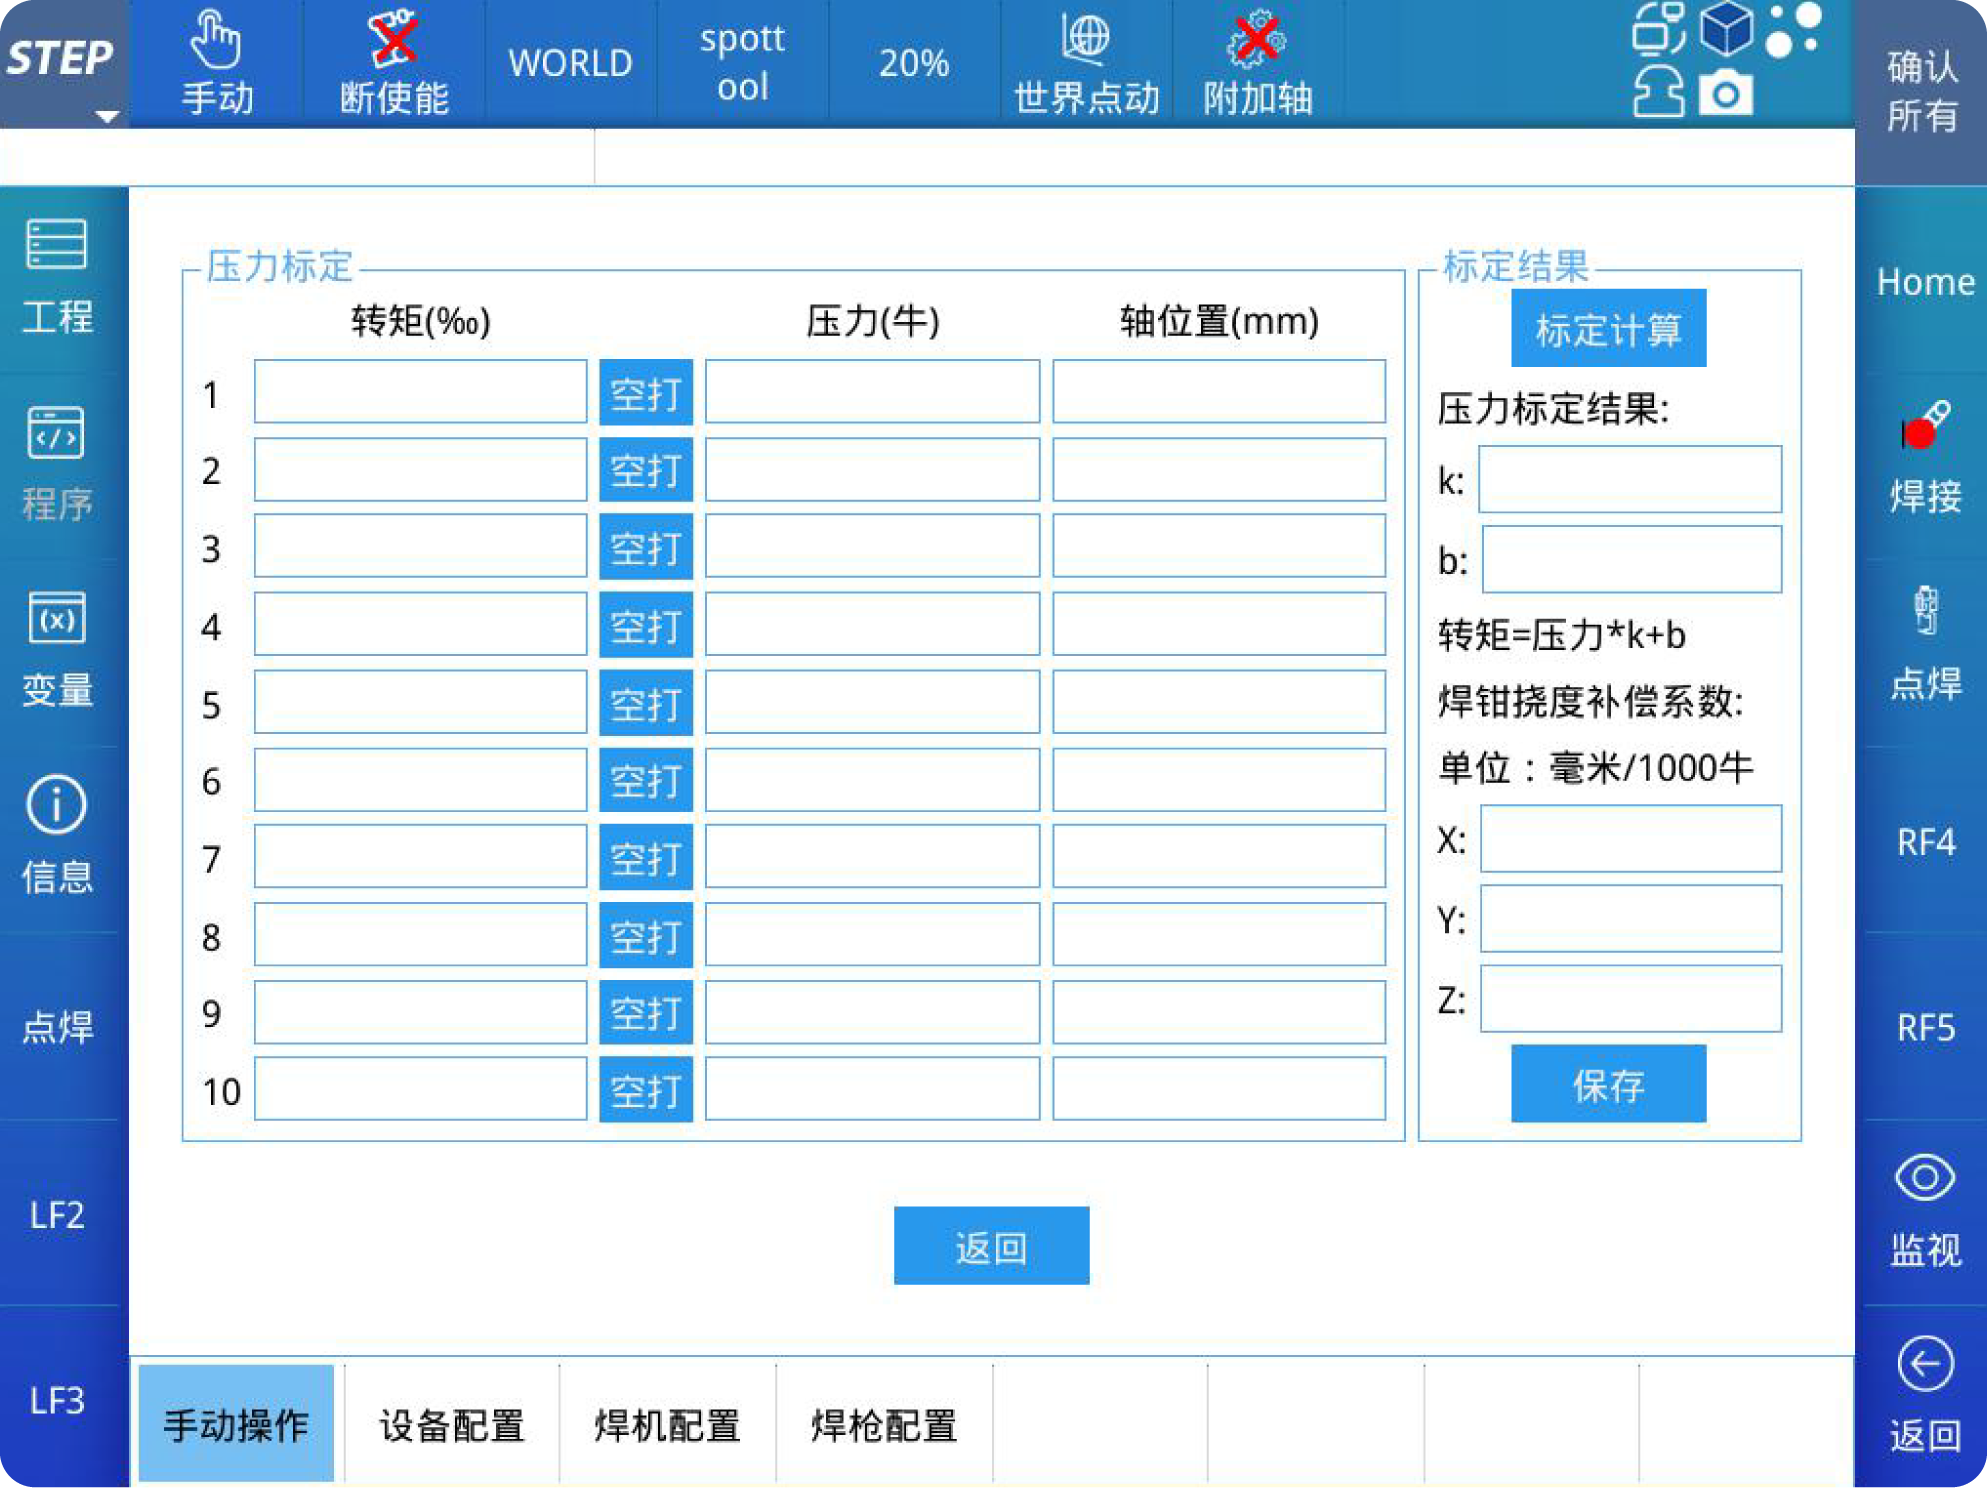1987x1488 pixels.
Task: Open the Project (工程) sidebar icon
Action: (57, 245)
